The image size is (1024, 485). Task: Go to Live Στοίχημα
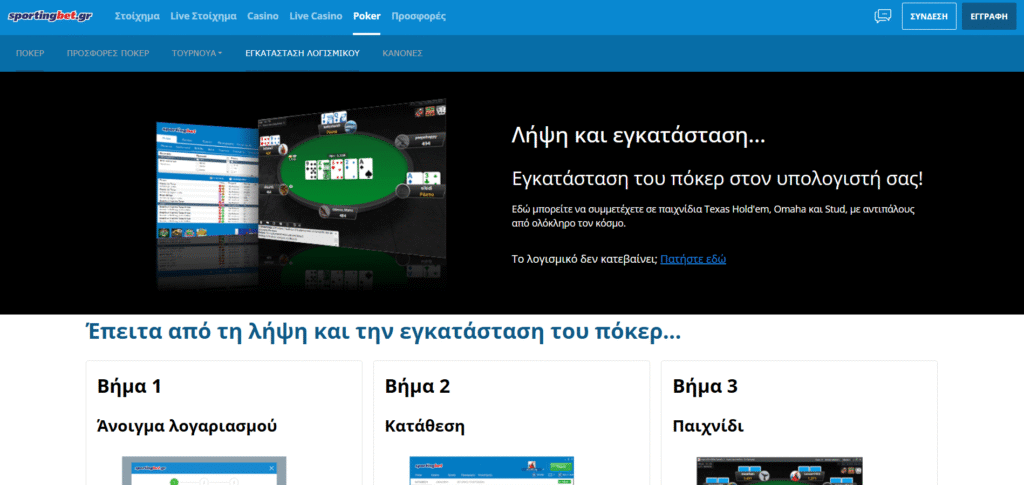pos(203,17)
